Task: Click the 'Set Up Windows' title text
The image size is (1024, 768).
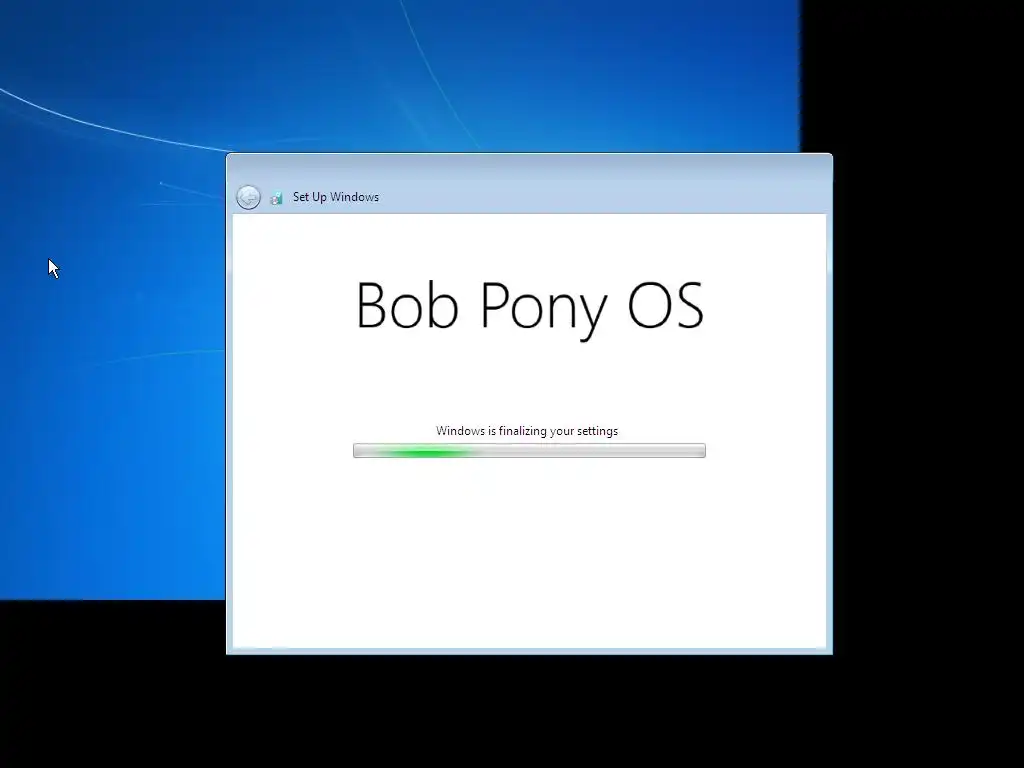Action: [336, 197]
